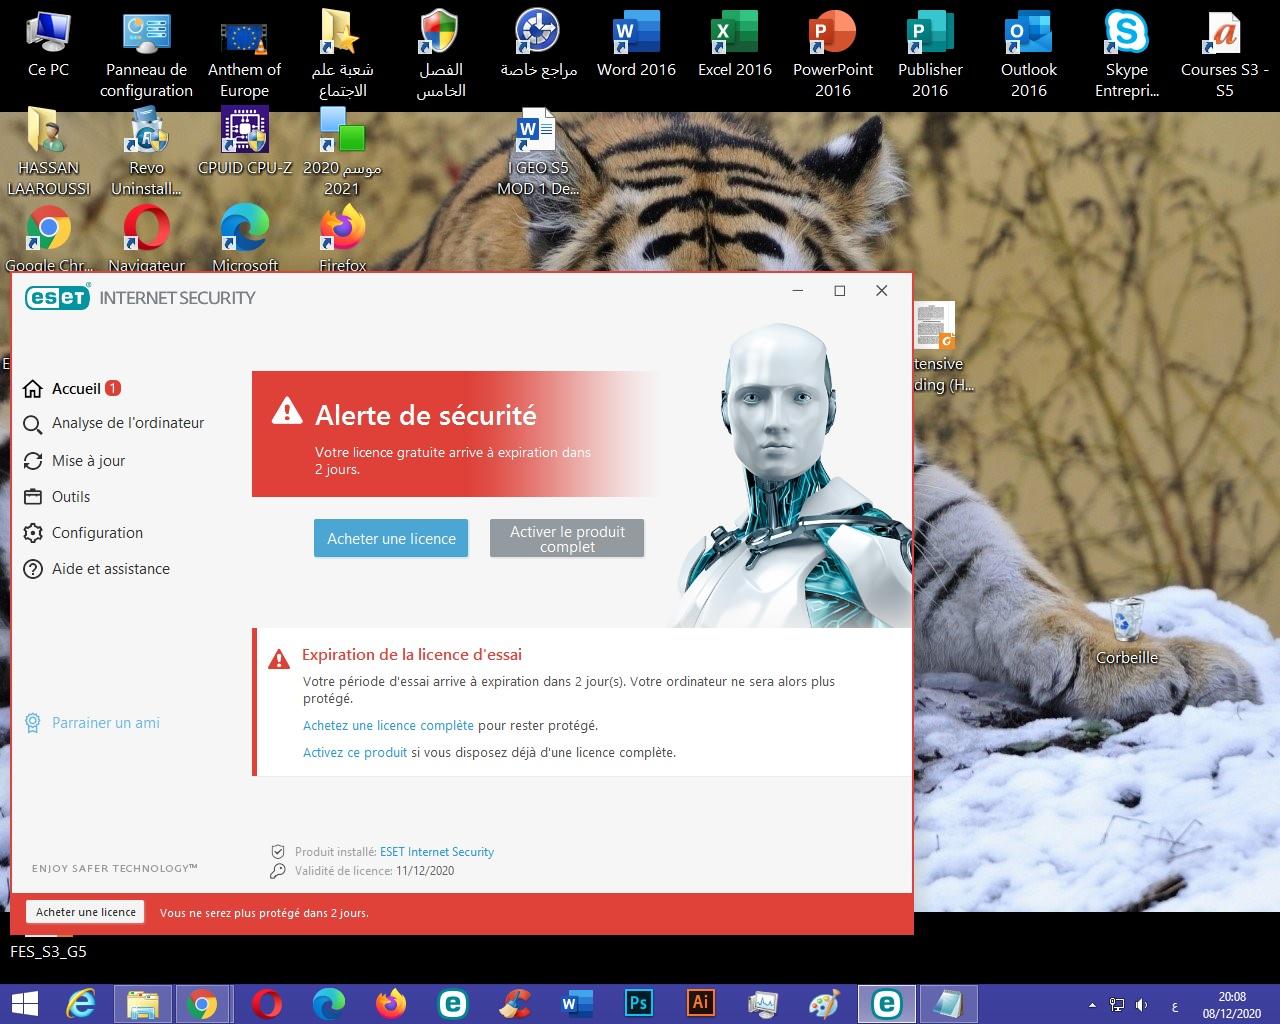Select the موسم 2020 2021 desktop icon
The image size is (1280, 1024).
(x=342, y=152)
